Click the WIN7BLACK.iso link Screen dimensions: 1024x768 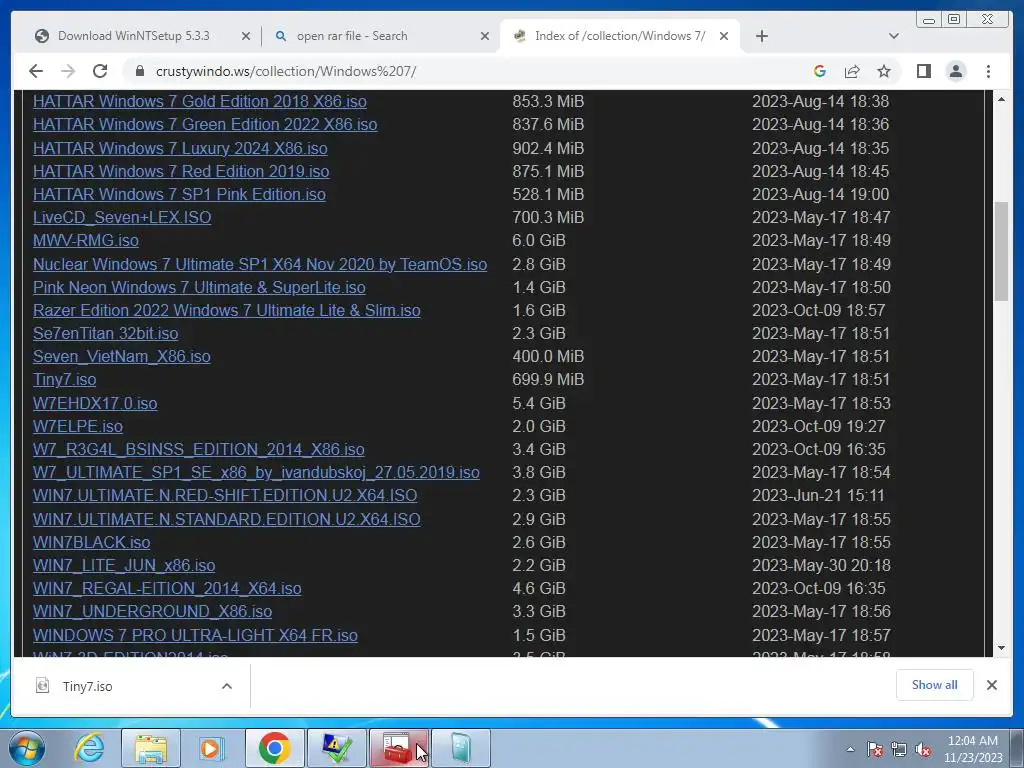point(91,542)
